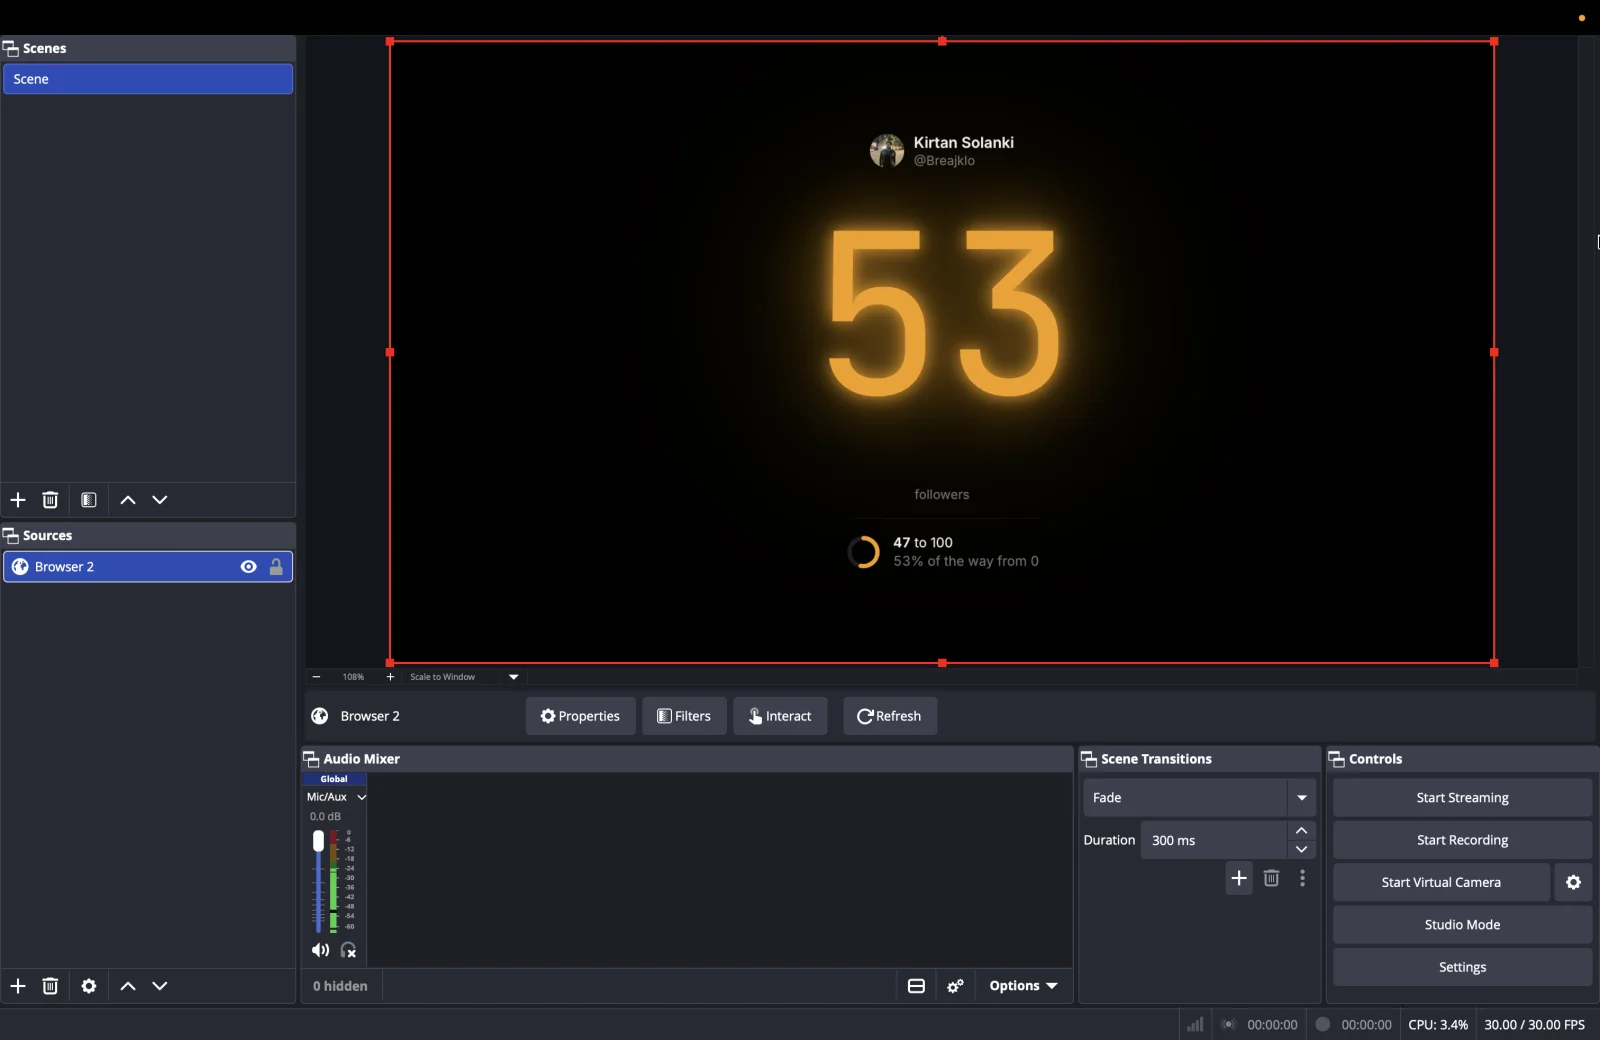Start the Virtual Camera
The height and width of the screenshot is (1040, 1600).
pyautogui.click(x=1441, y=882)
